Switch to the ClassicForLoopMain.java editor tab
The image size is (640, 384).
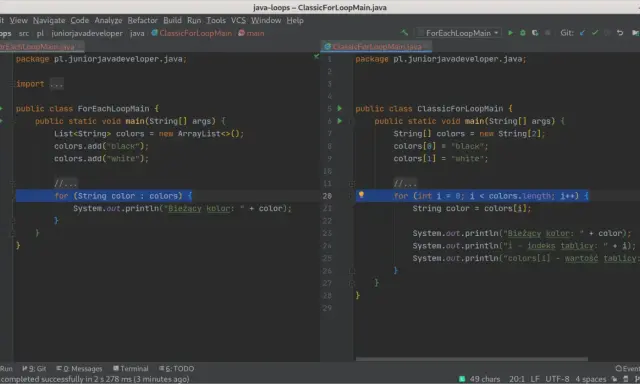(x=376, y=47)
